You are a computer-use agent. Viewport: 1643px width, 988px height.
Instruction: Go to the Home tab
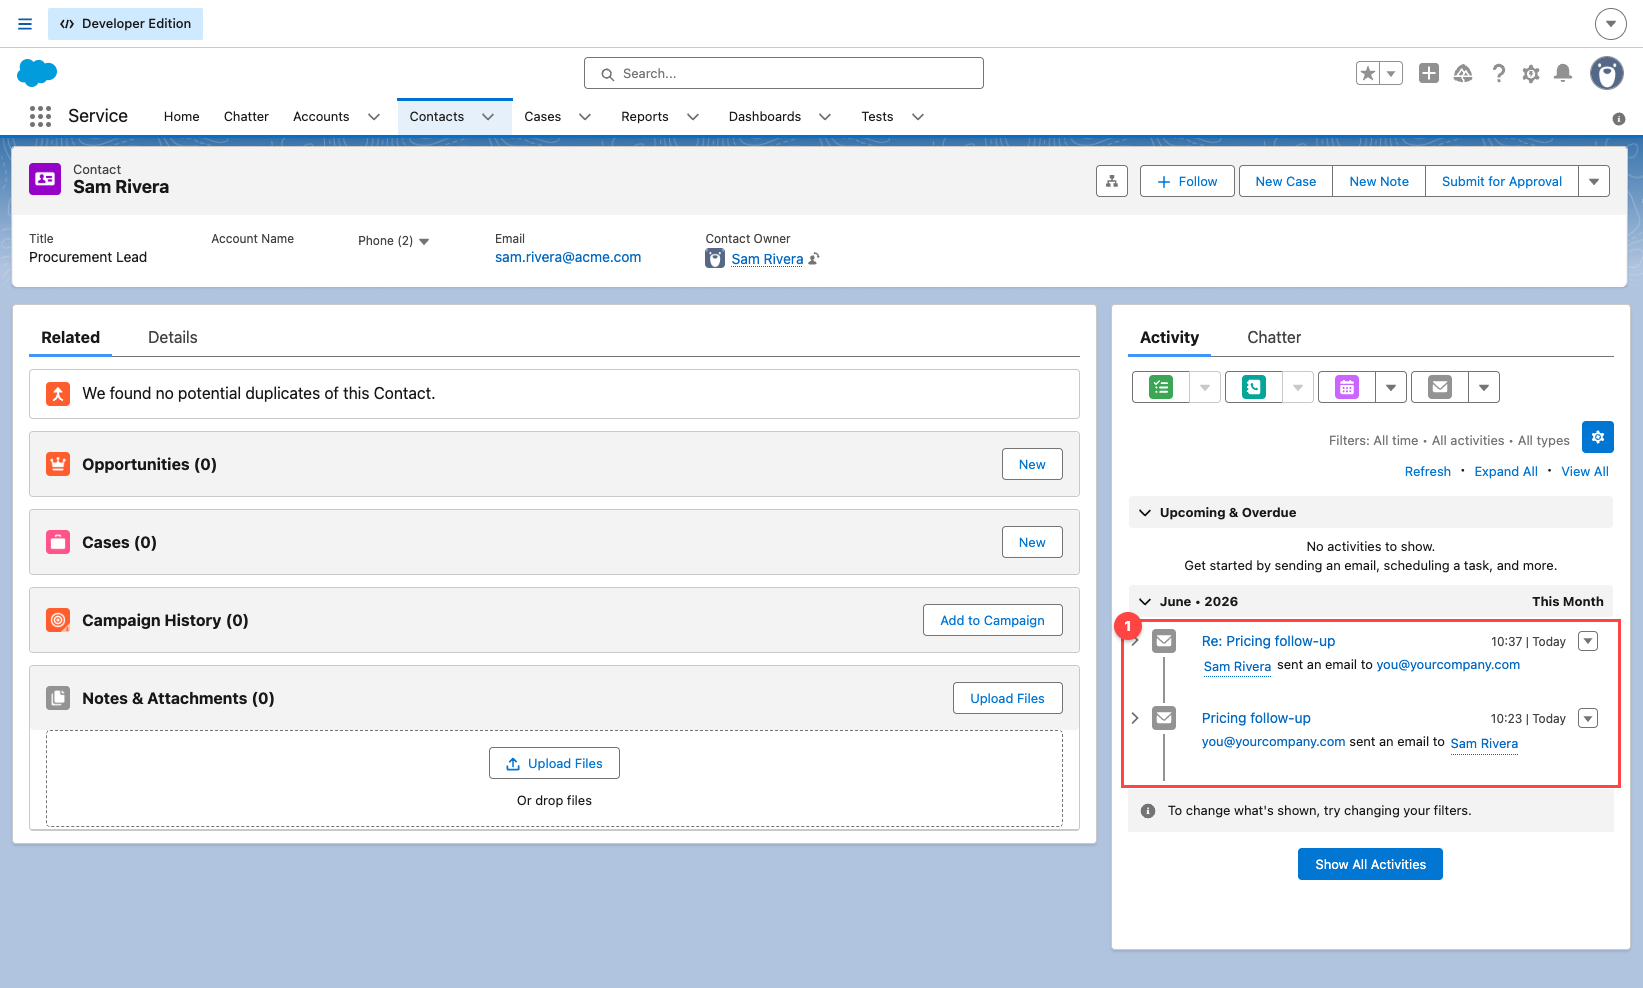pyautogui.click(x=181, y=117)
